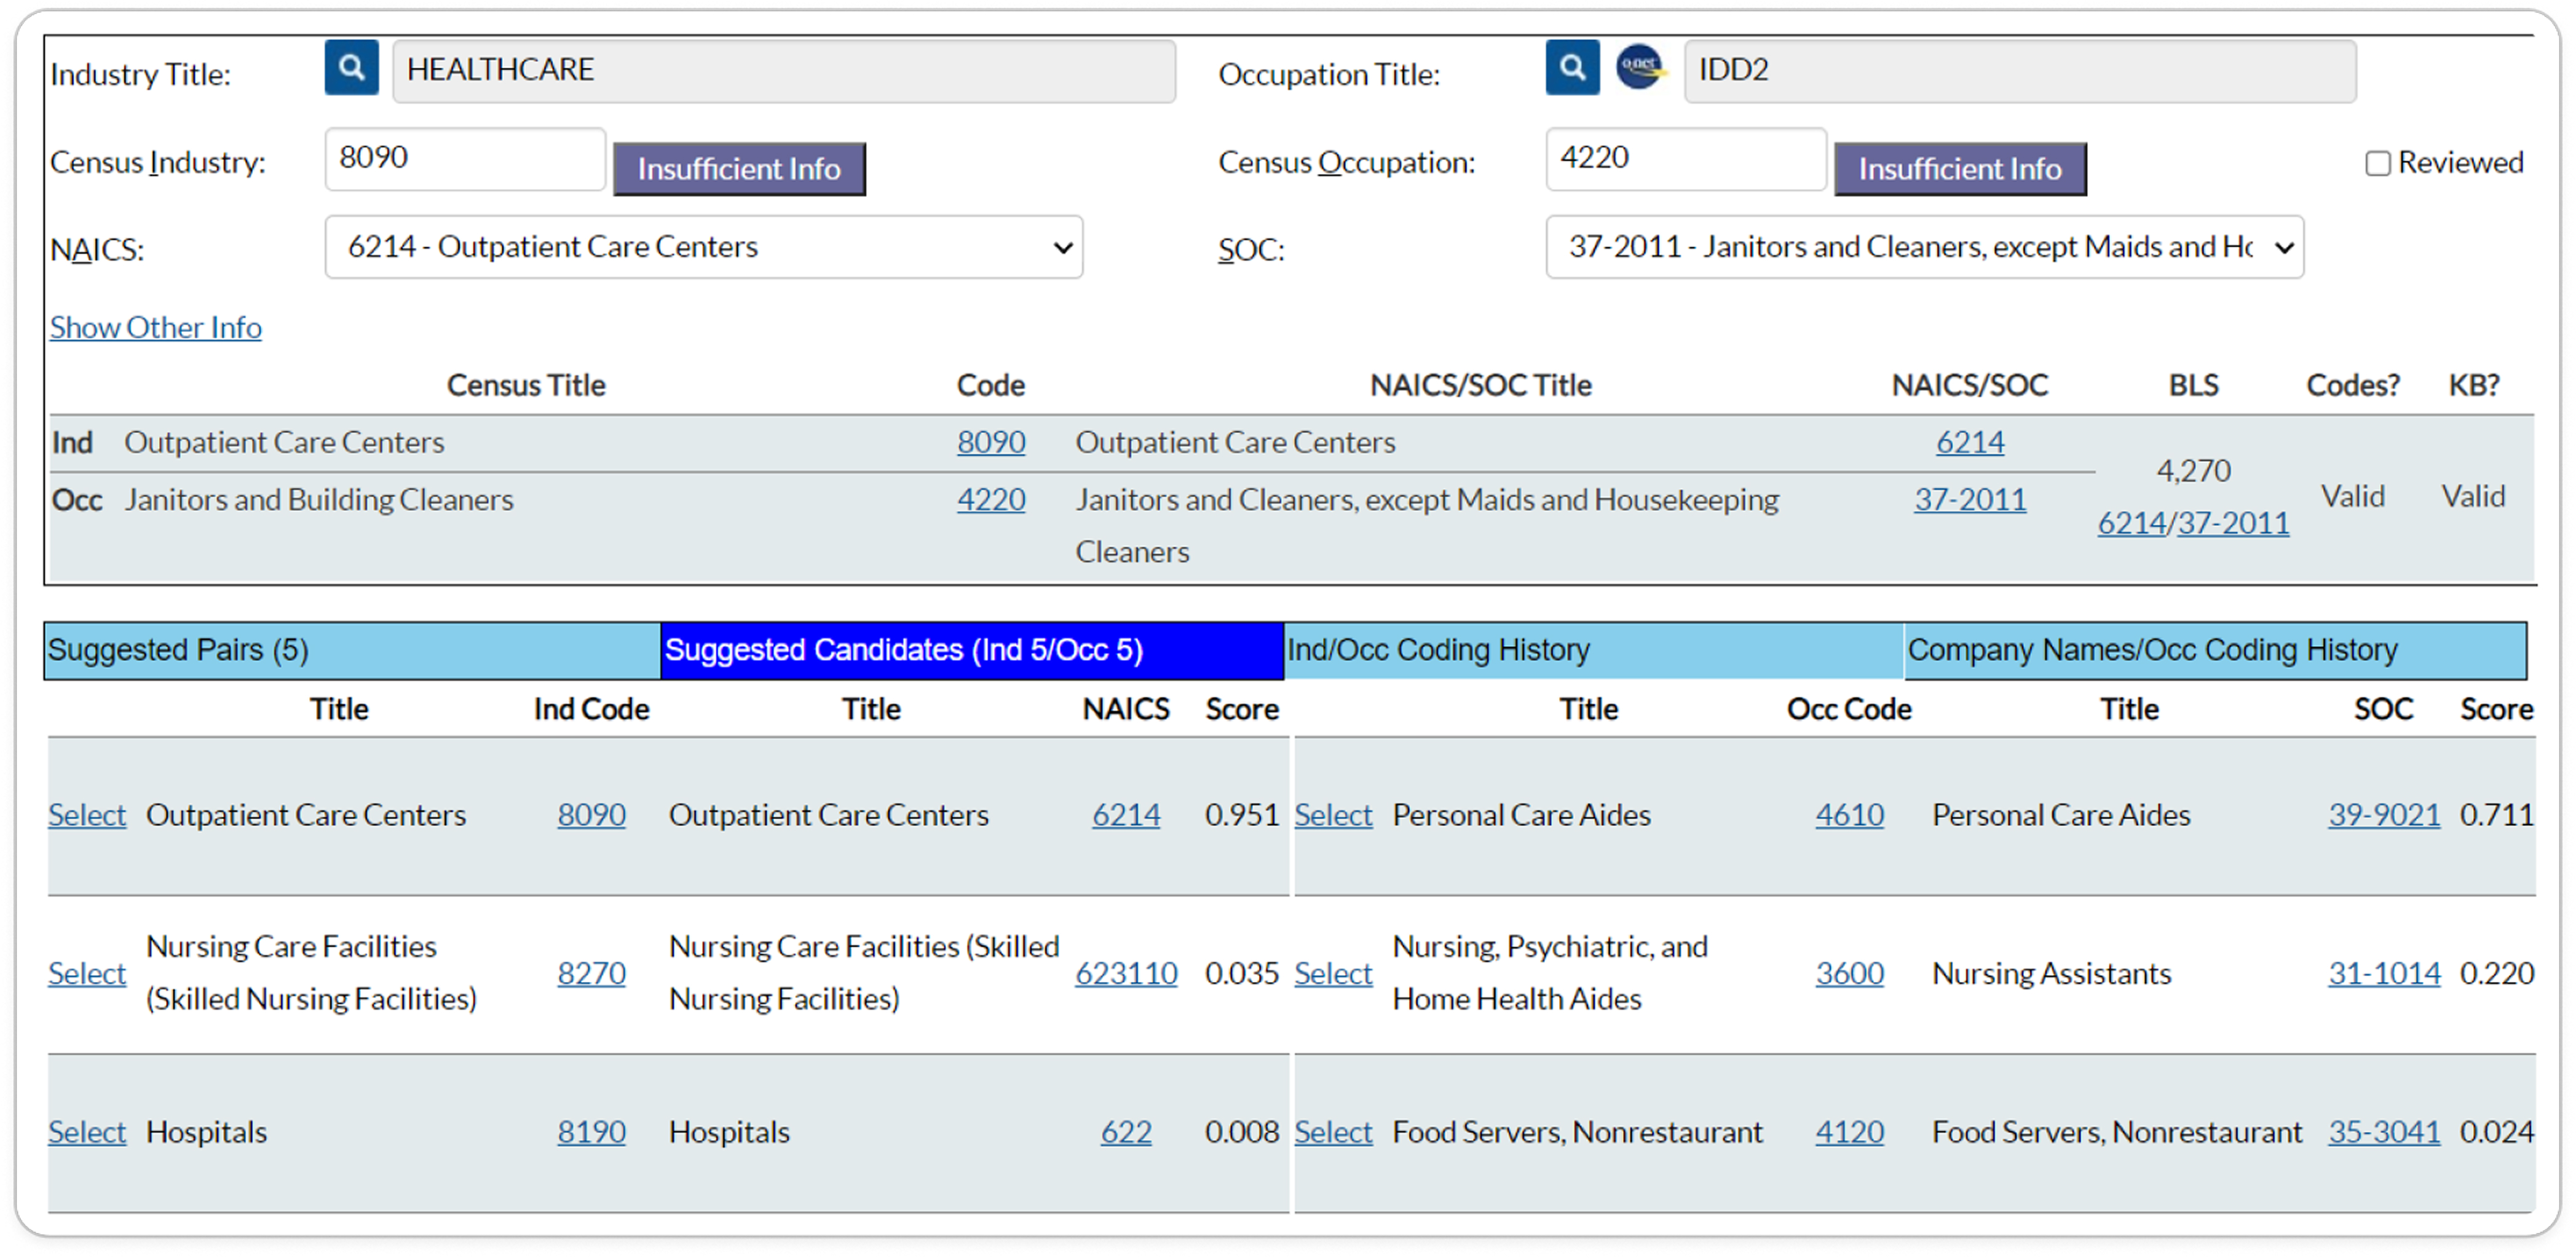This screenshot has height=1258, width=2576.
Task: Open NAICS 622 link
Action: click(x=1125, y=1132)
